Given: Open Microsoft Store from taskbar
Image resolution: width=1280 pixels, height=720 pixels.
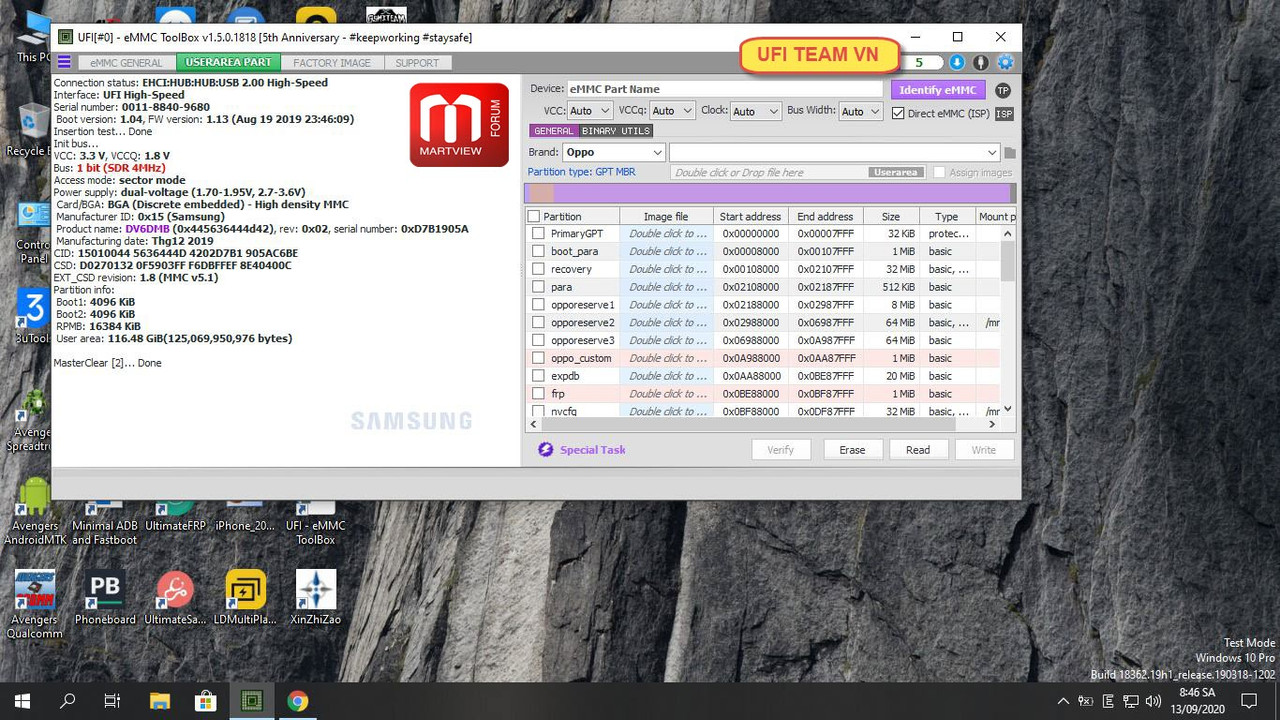Looking at the screenshot, I should (x=206, y=700).
